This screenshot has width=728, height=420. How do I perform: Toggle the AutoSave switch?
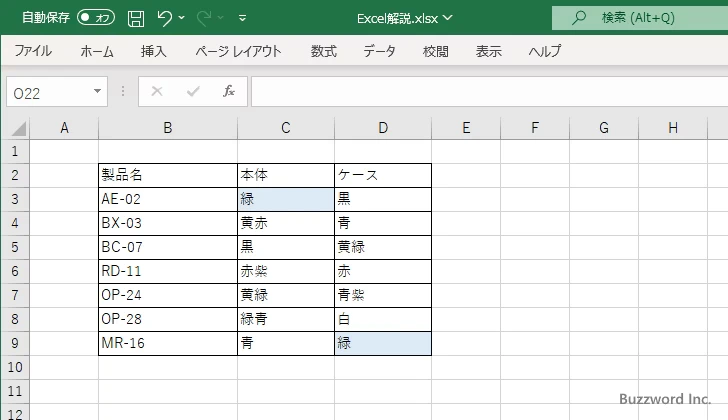click(x=96, y=18)
